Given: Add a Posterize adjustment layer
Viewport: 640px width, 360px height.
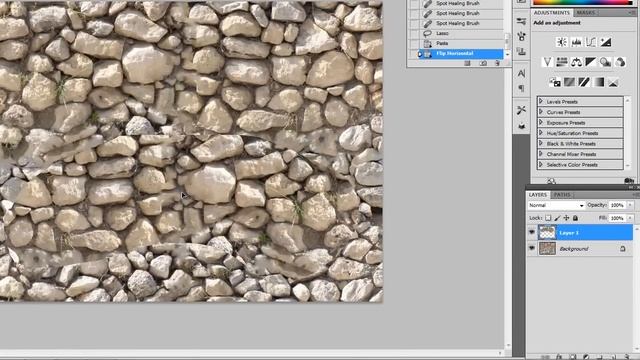Looking at the screenshot, I should pos(569,82).
